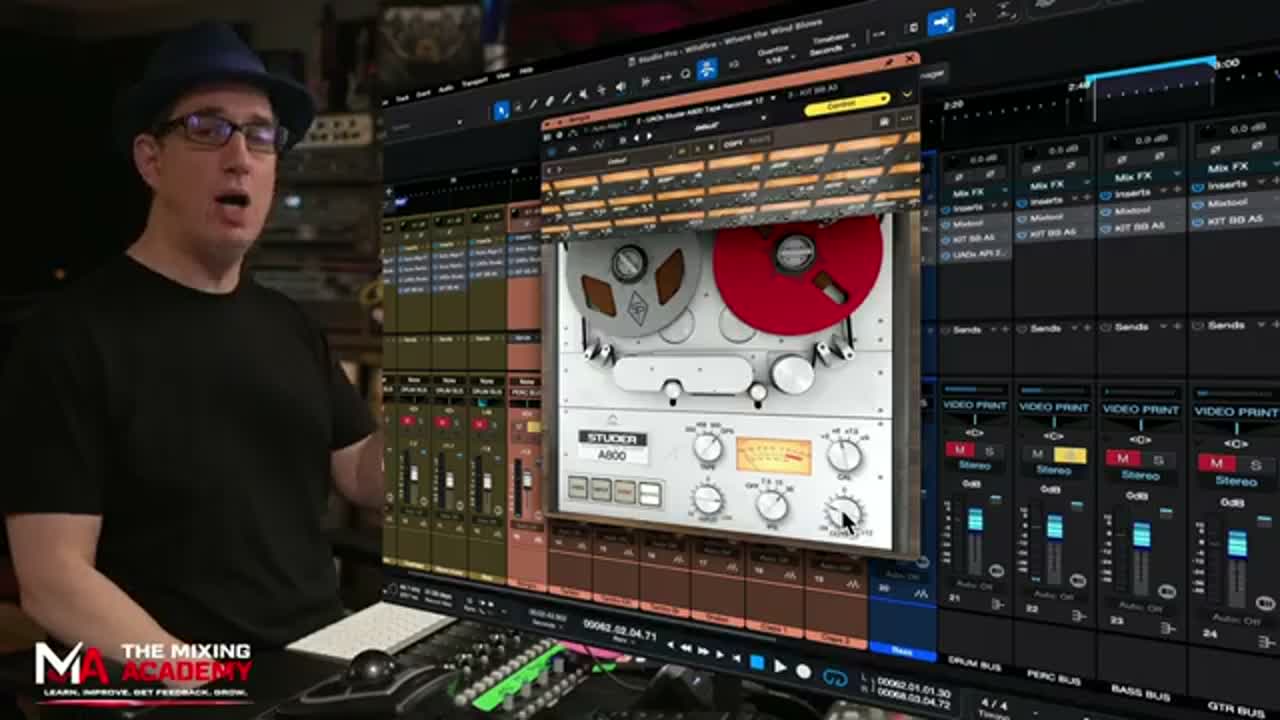Open the Help menu

click(x=526, y=71)
